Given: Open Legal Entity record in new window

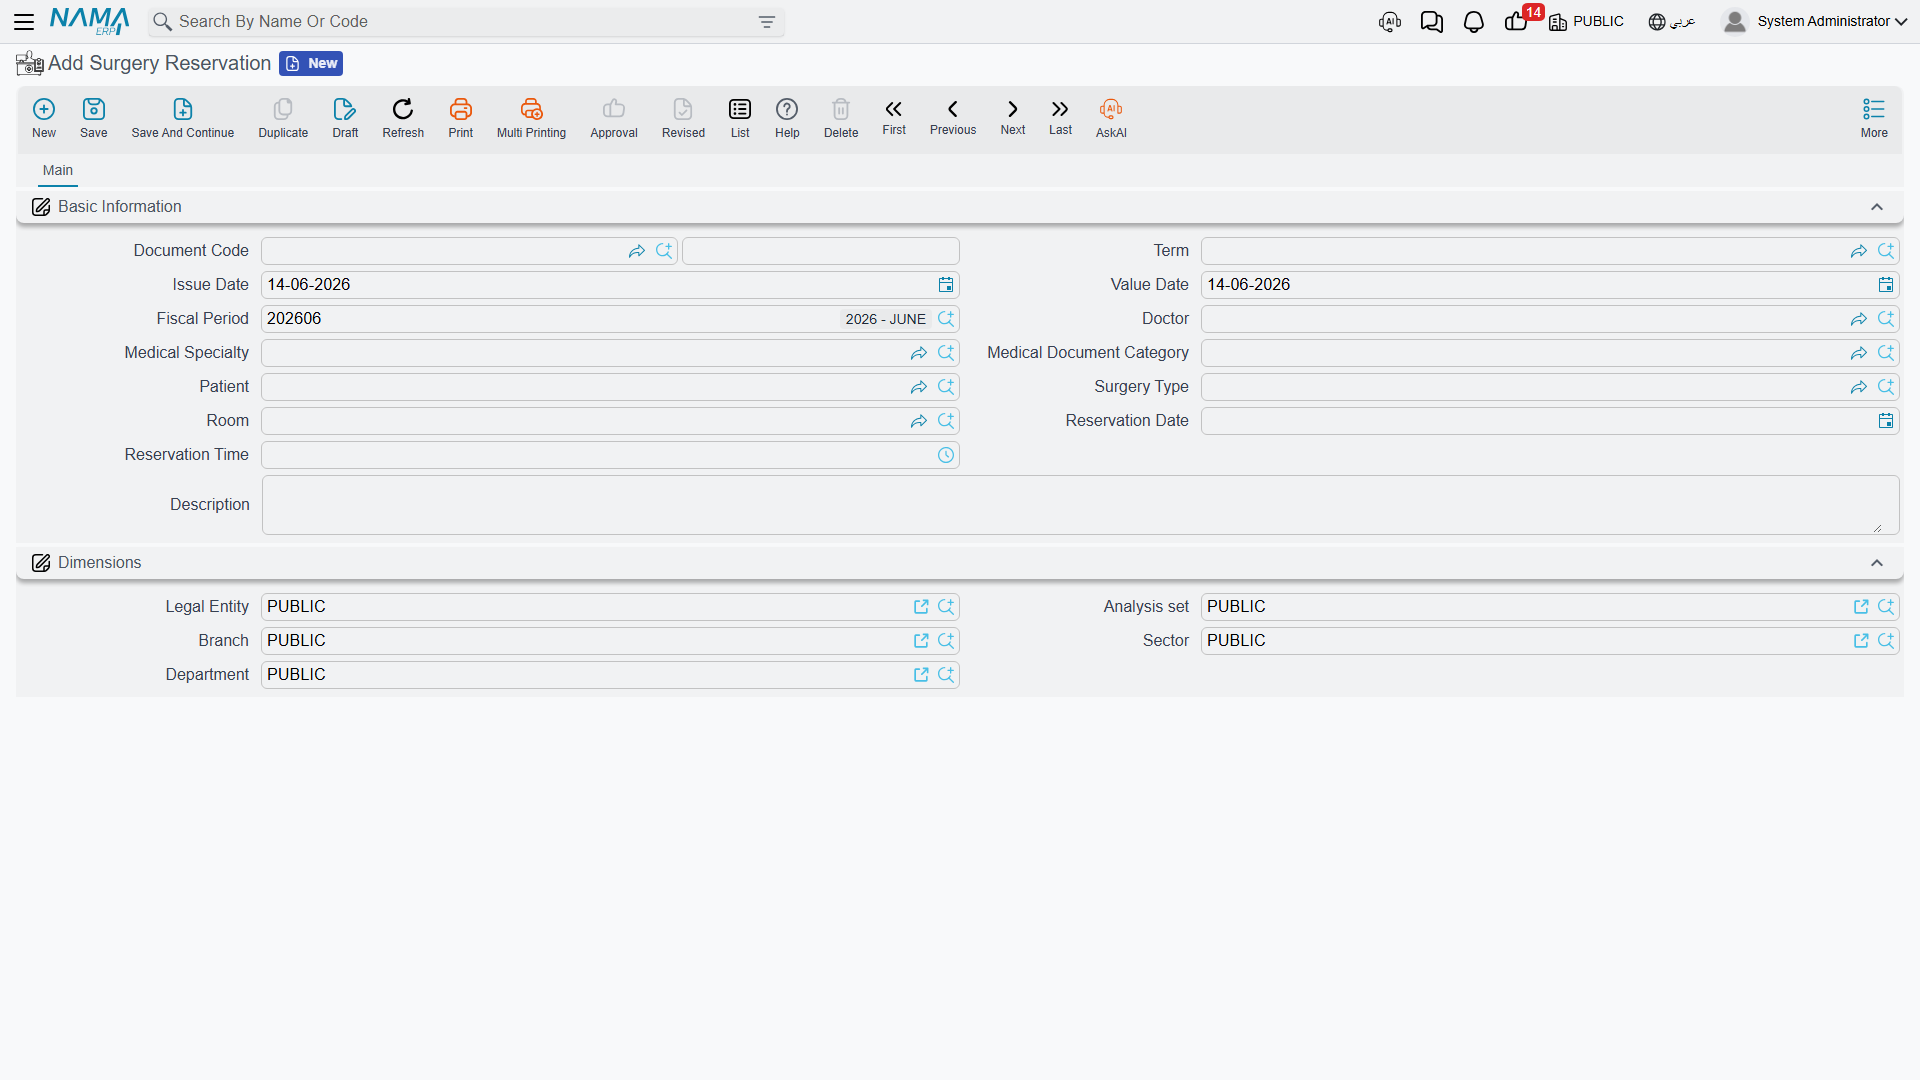Looking at the screenshot, I should point(921,607).
